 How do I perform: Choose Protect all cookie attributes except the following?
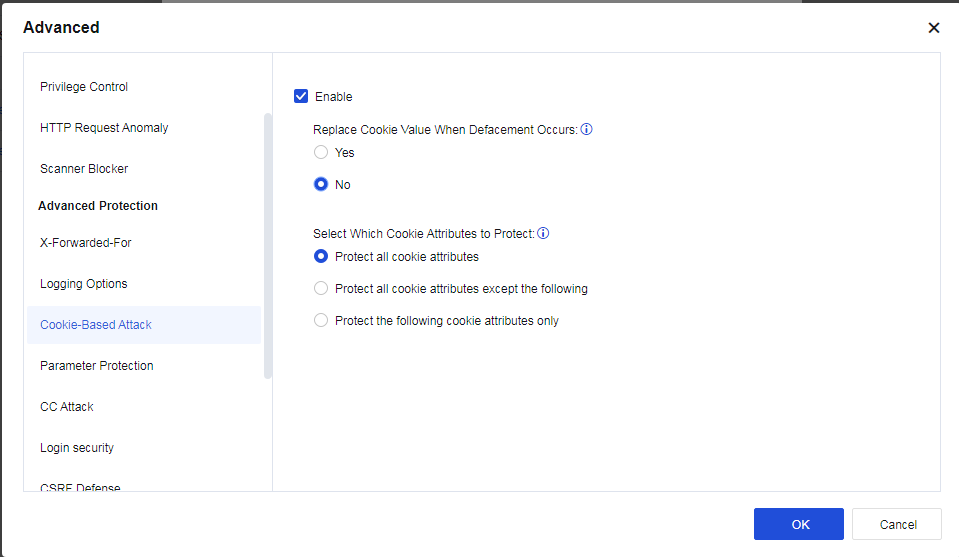point(321,289)
